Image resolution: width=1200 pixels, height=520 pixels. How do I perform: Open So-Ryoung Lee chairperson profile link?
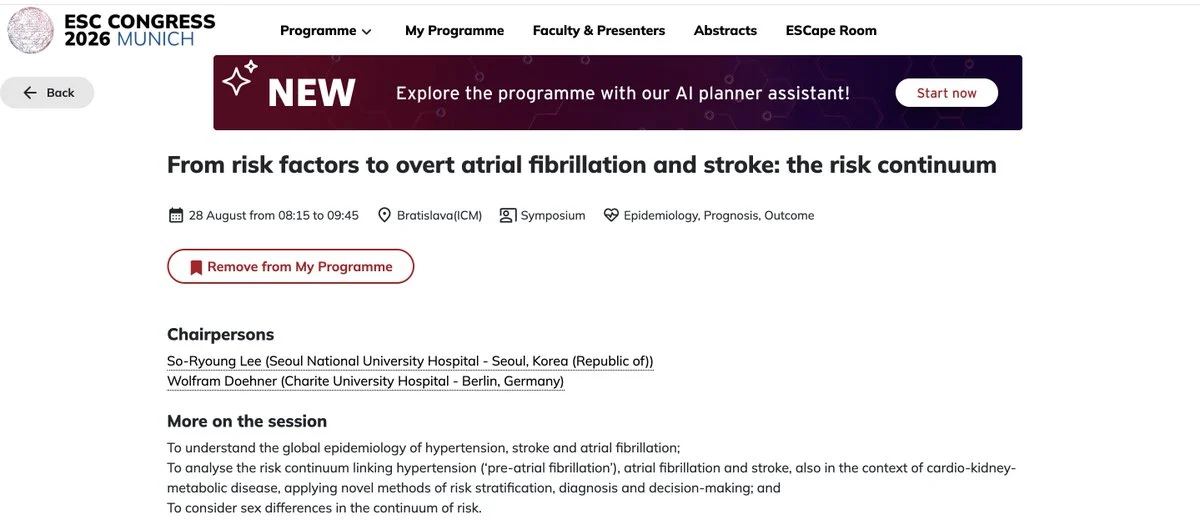coord(410,361)
